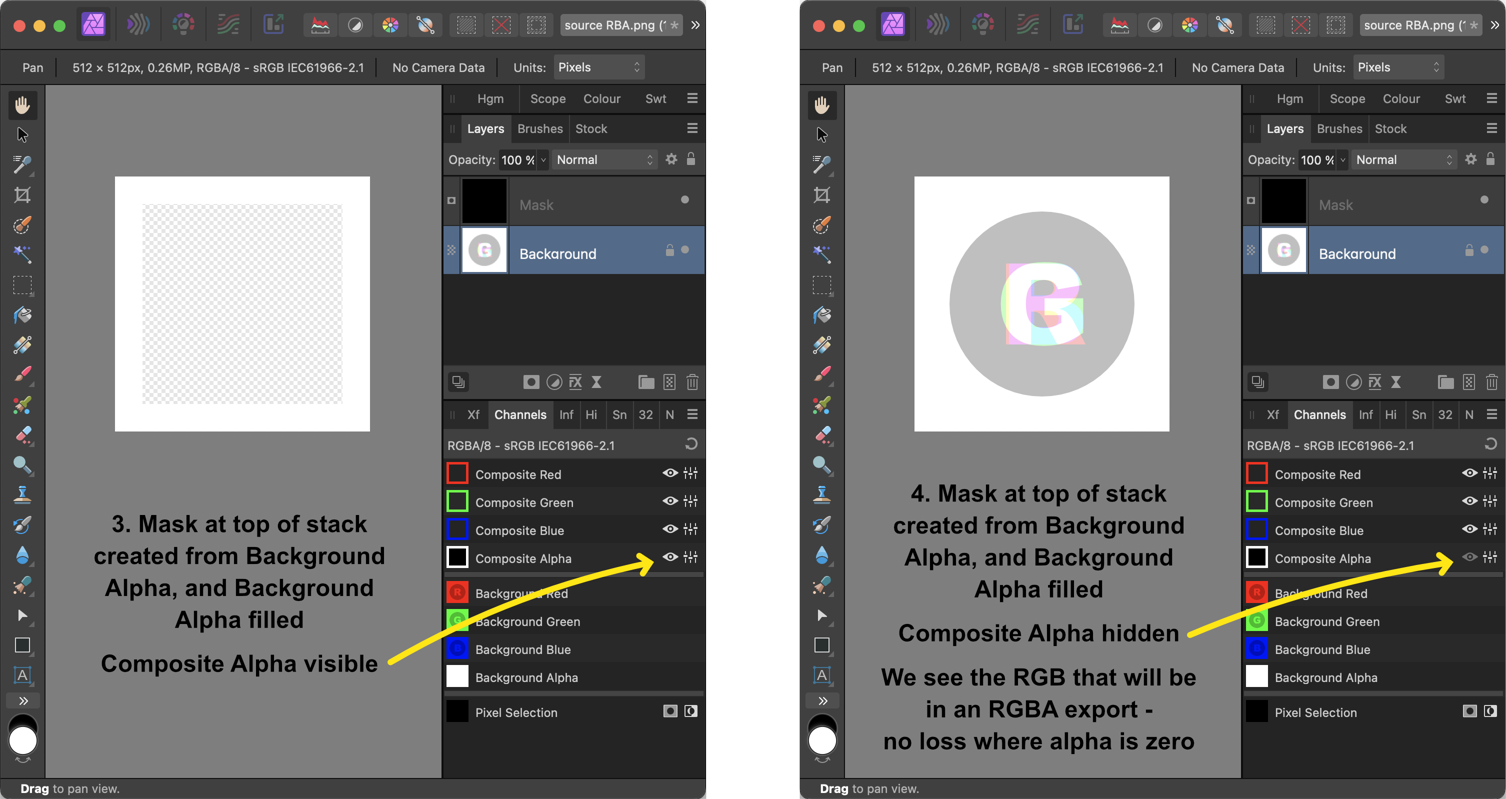Toggle Composite Blue eye in left window
The height and width of the screenshot is (799, 1506).
(670, 530)
